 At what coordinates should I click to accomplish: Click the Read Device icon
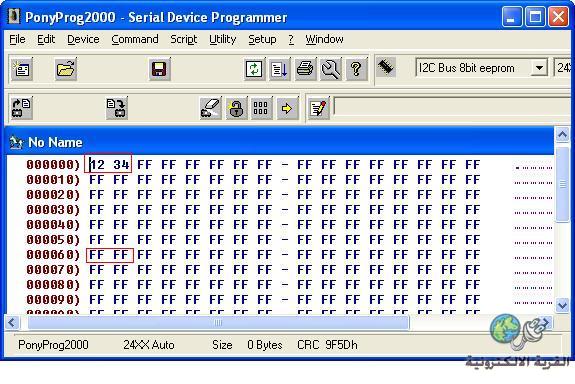[x=21, y=108]
